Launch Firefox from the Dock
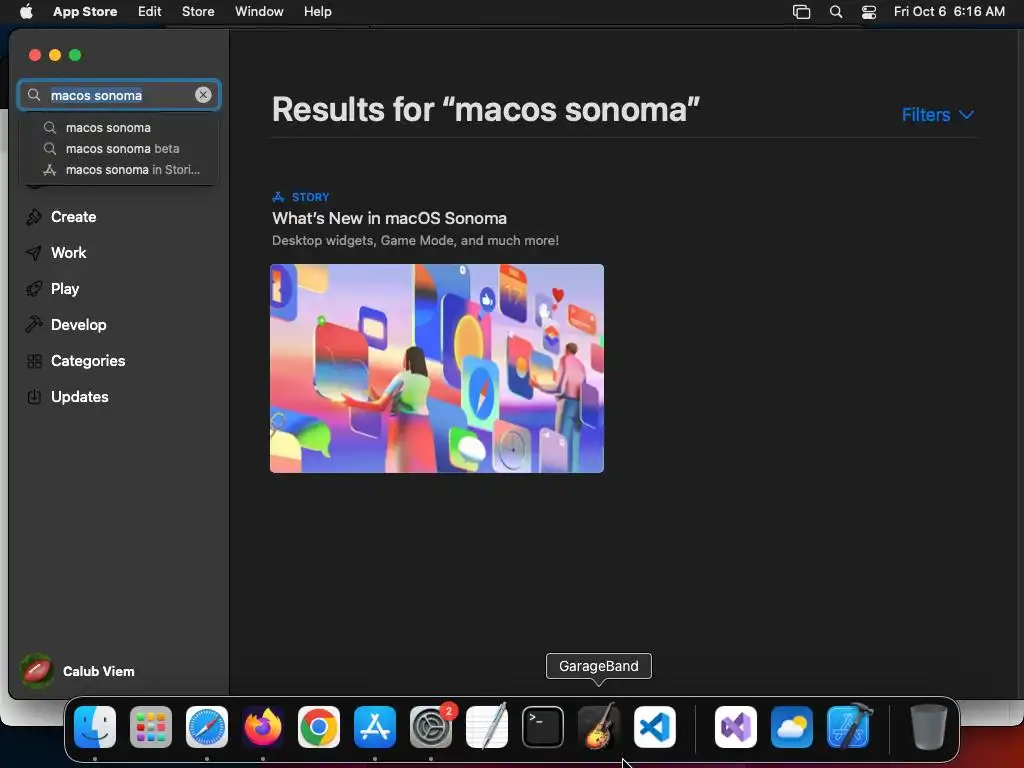 click(263, 727)
